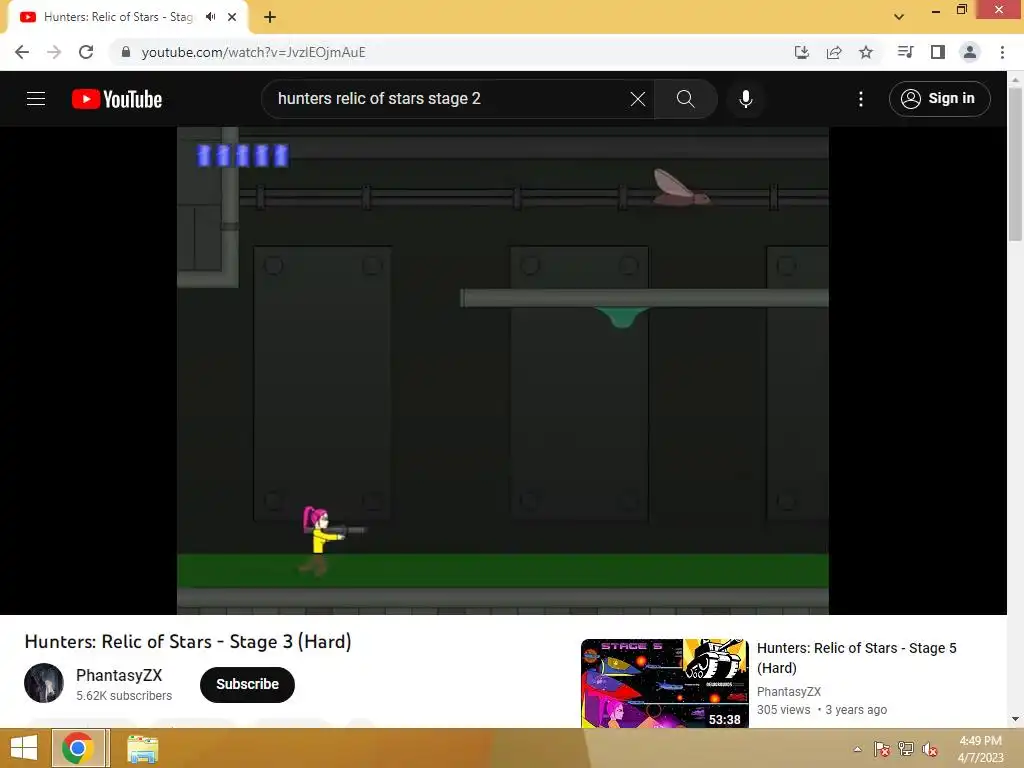The width and height of the screenshot is (1024, 768).
Task: Click the lock icon in the address bar
Action: pos(126,52)
